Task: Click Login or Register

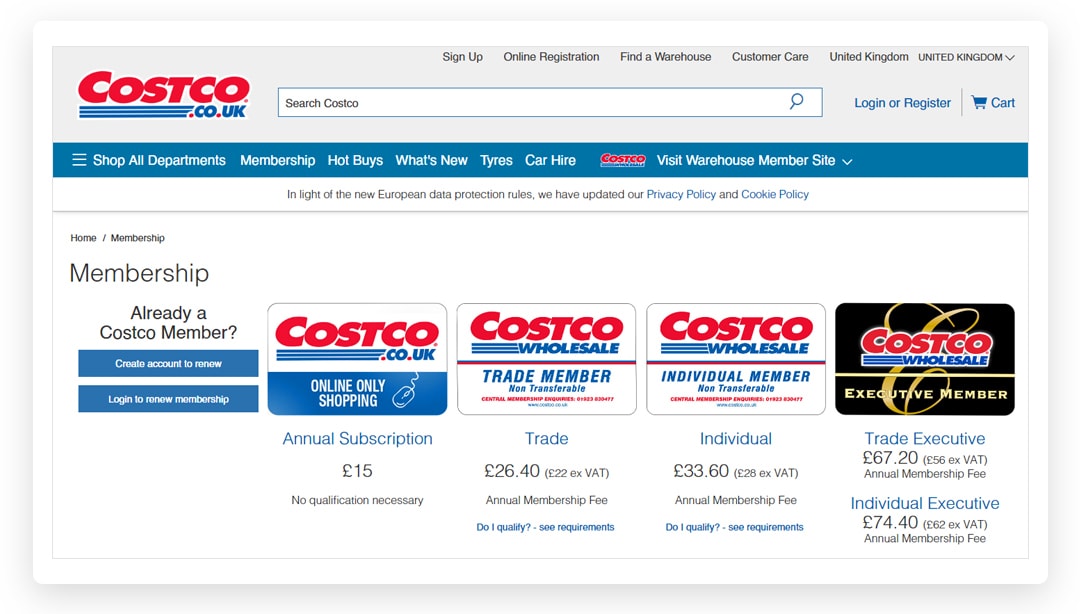Action: pyautogui.click(x=902, y=103)
